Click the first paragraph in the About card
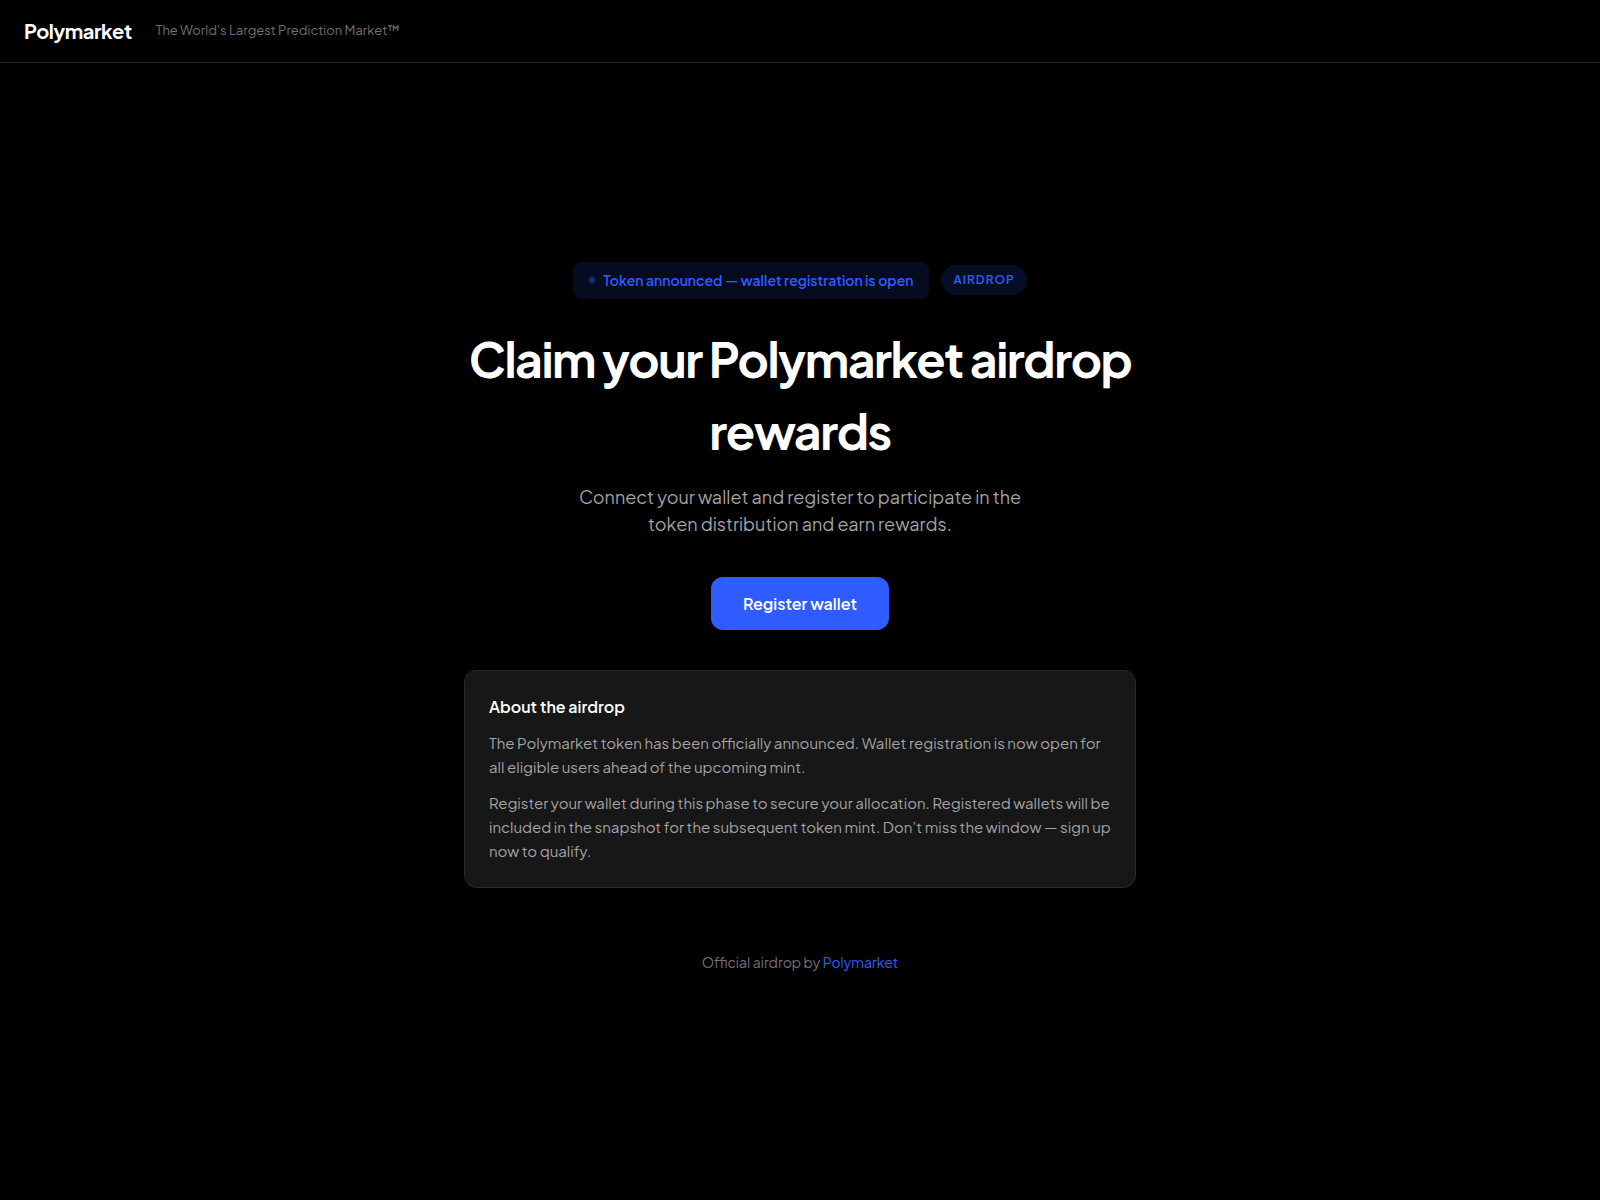1600x1200 pixels. coord(793,756)
